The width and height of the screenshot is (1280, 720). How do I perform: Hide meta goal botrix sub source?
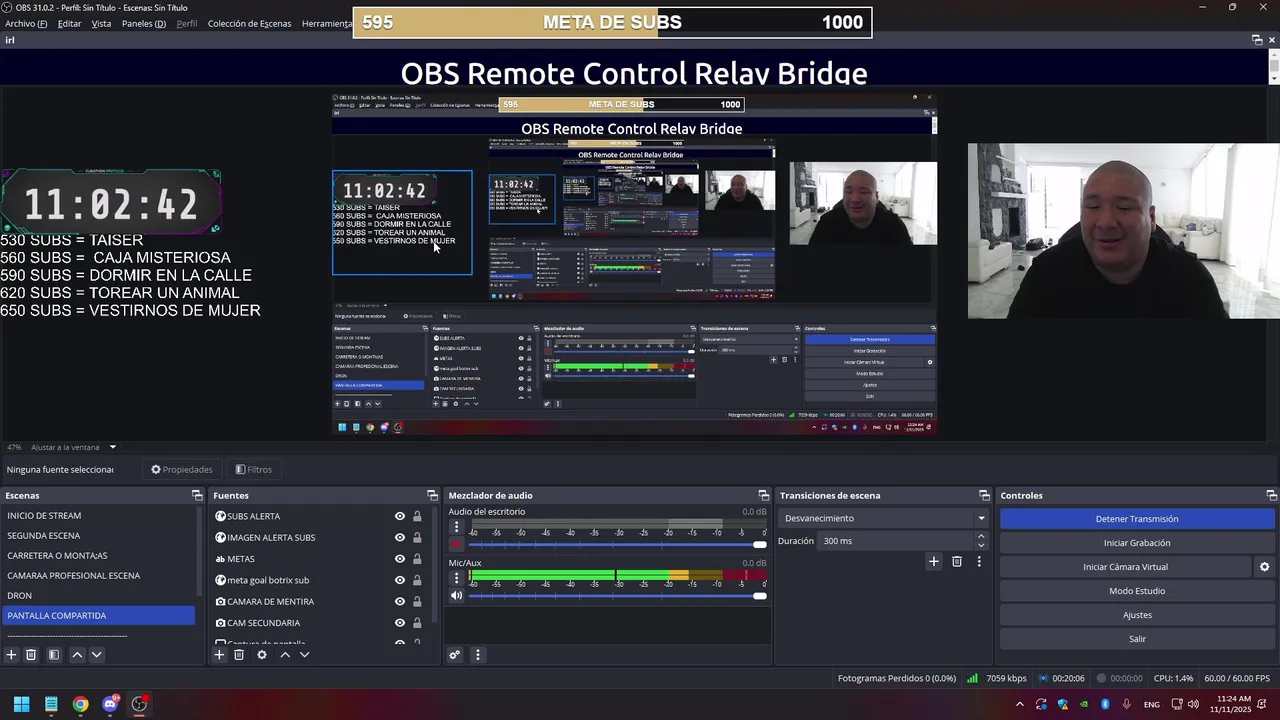pyautogui.click(x=400, y=580)
